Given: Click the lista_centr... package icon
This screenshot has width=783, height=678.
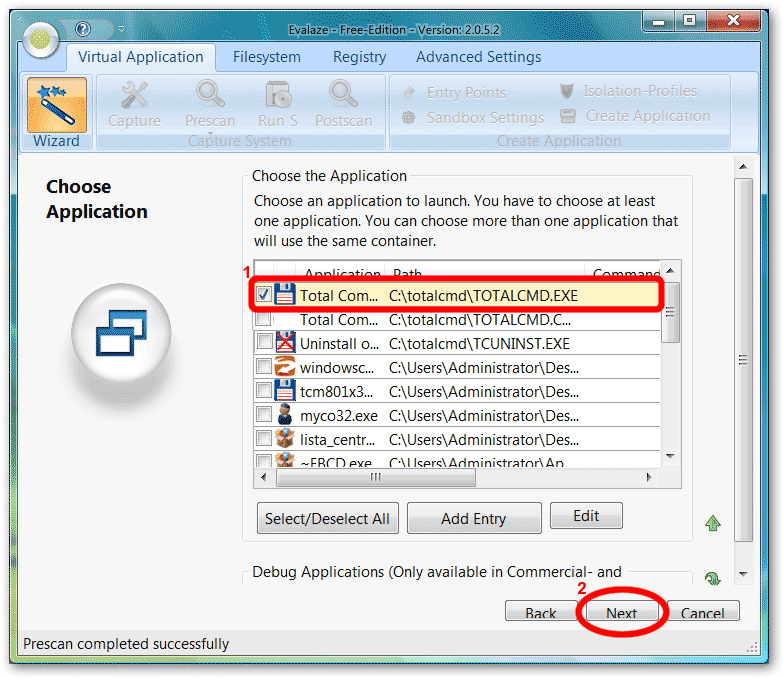Looking at the screenshot, I should coord(285,438).
